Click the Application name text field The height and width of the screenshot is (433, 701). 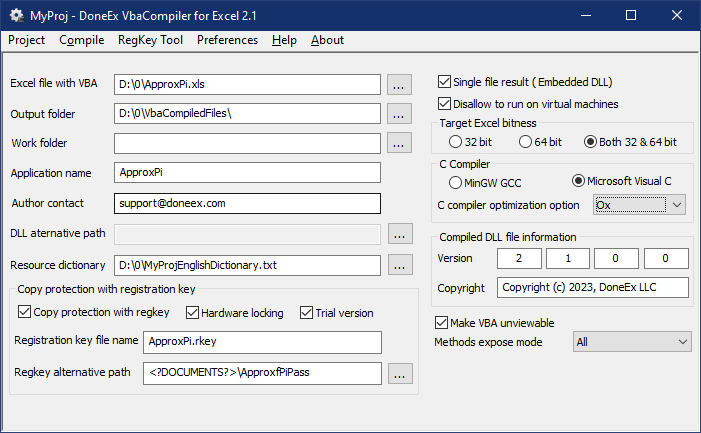pyautogui.click(x=247, y=172)
